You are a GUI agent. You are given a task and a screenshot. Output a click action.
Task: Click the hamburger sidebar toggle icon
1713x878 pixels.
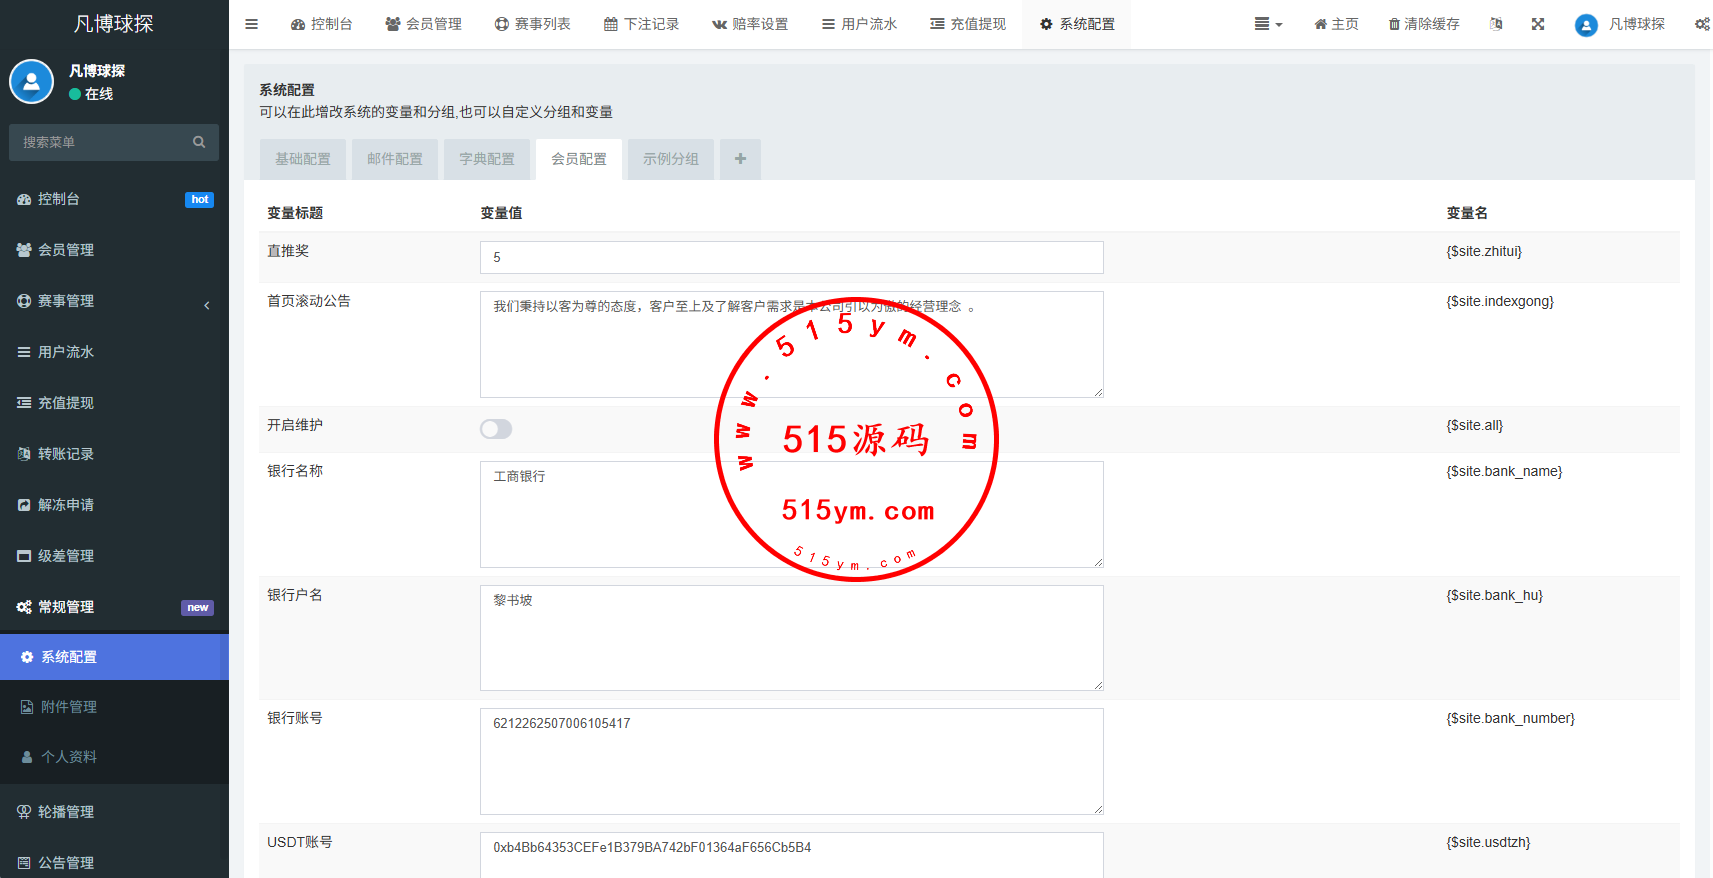[251, 24]
